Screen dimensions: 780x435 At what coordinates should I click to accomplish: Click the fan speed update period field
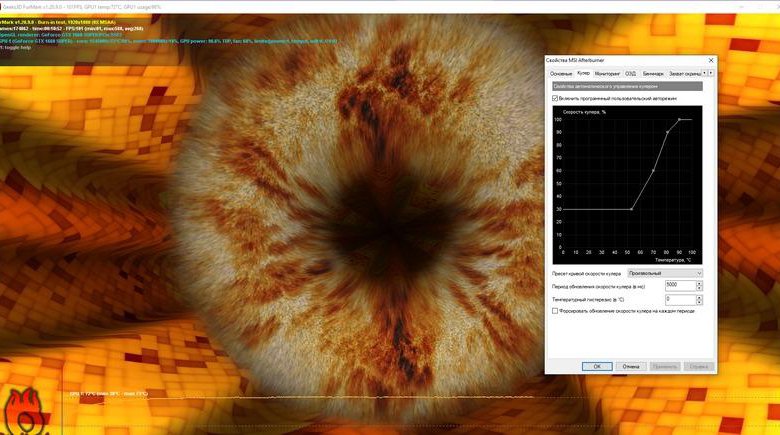(x=680, y=286)
